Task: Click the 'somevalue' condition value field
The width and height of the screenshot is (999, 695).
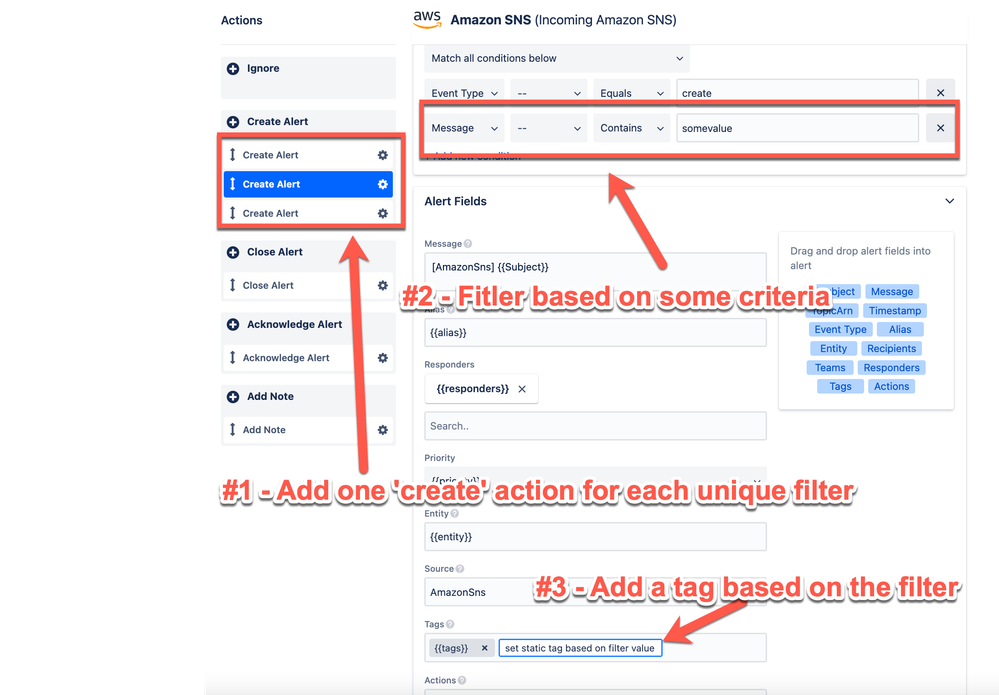Action: tap(797, 128)
